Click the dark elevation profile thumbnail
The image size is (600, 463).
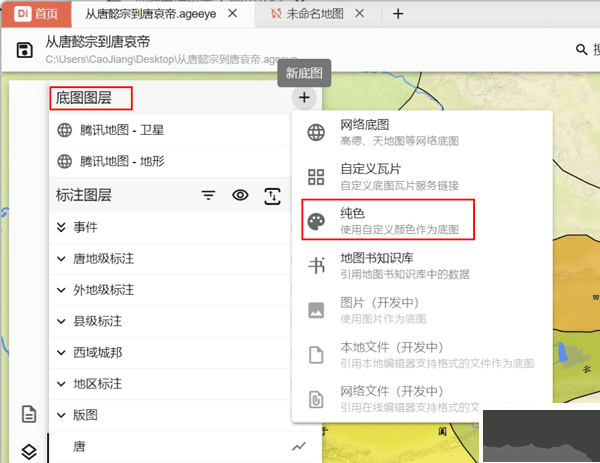[x=541, y=436]
